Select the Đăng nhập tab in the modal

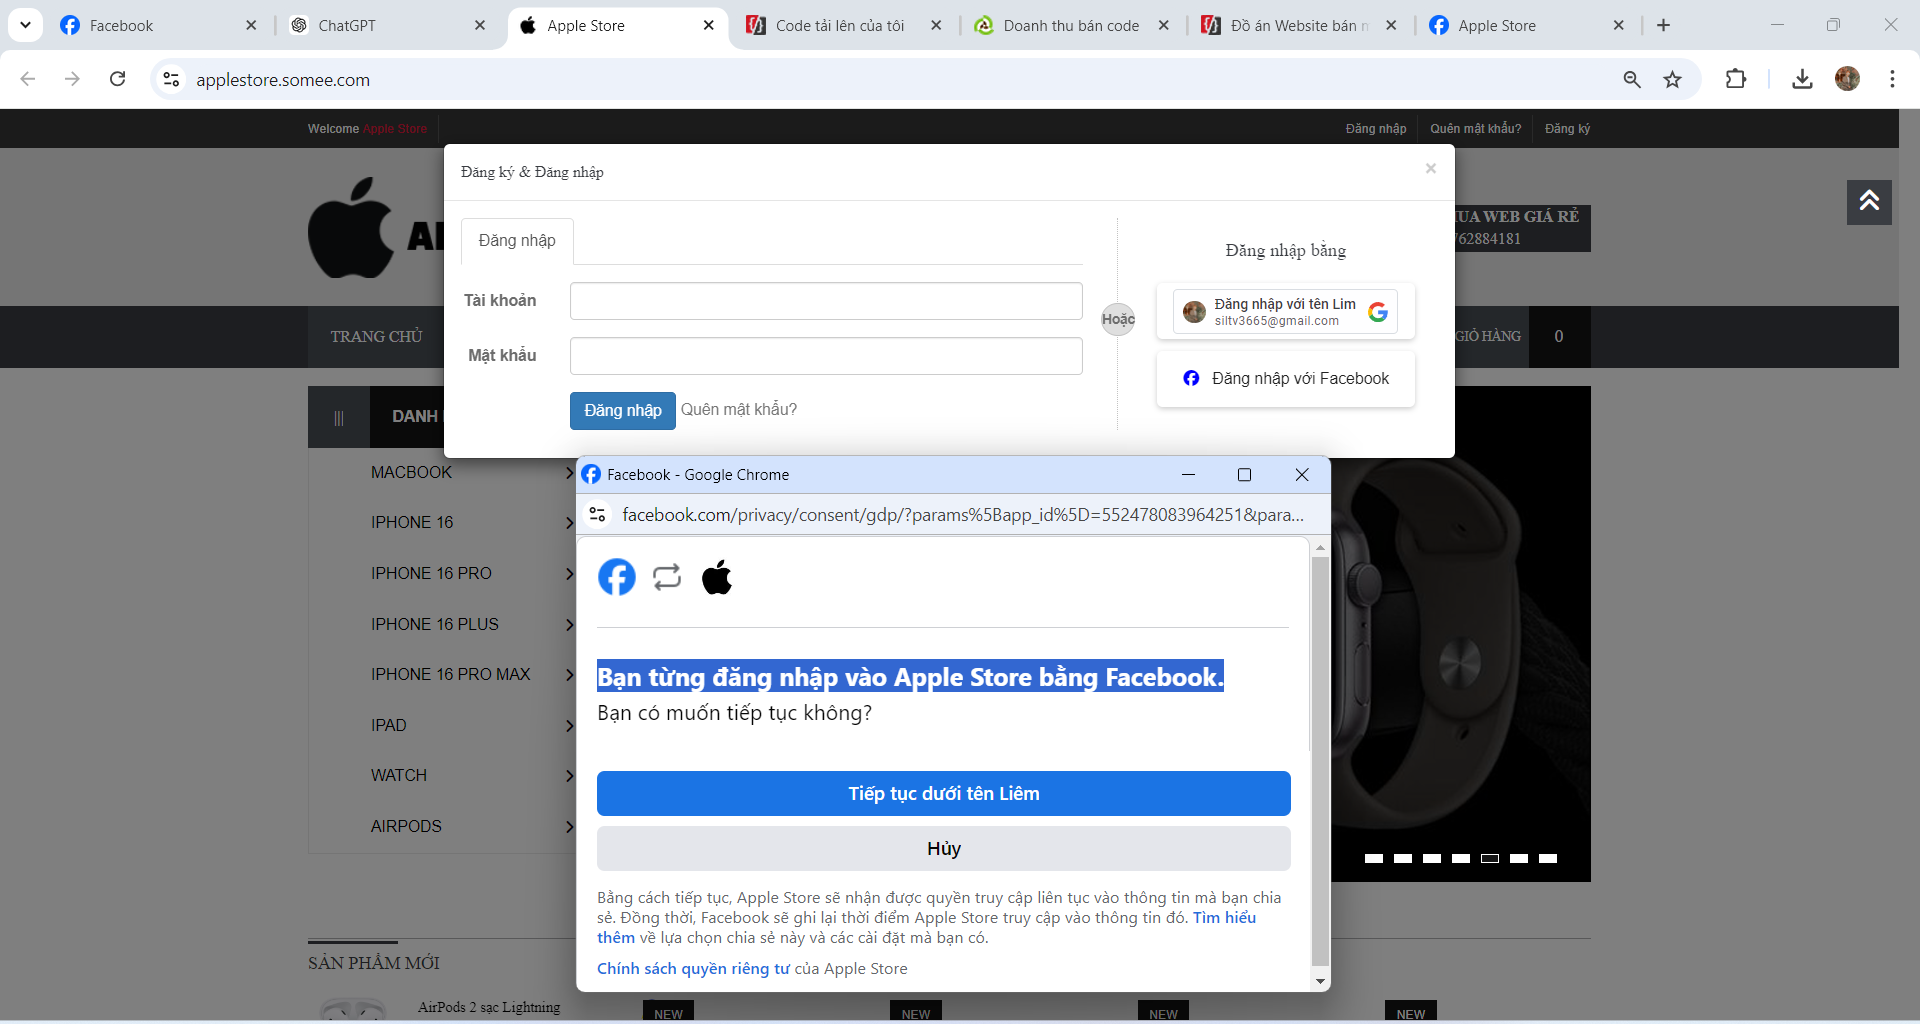click(517, 241)
